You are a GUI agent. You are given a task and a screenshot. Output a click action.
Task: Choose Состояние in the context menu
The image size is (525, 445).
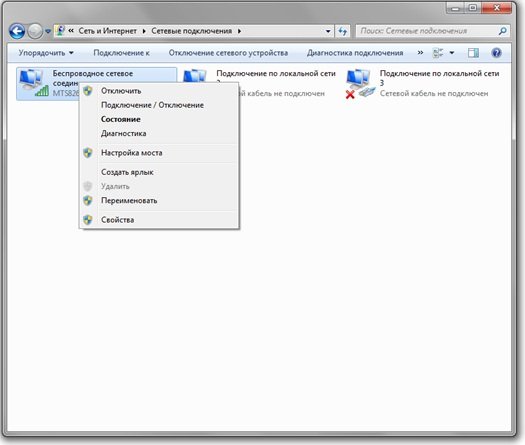[x=121, y=119]
